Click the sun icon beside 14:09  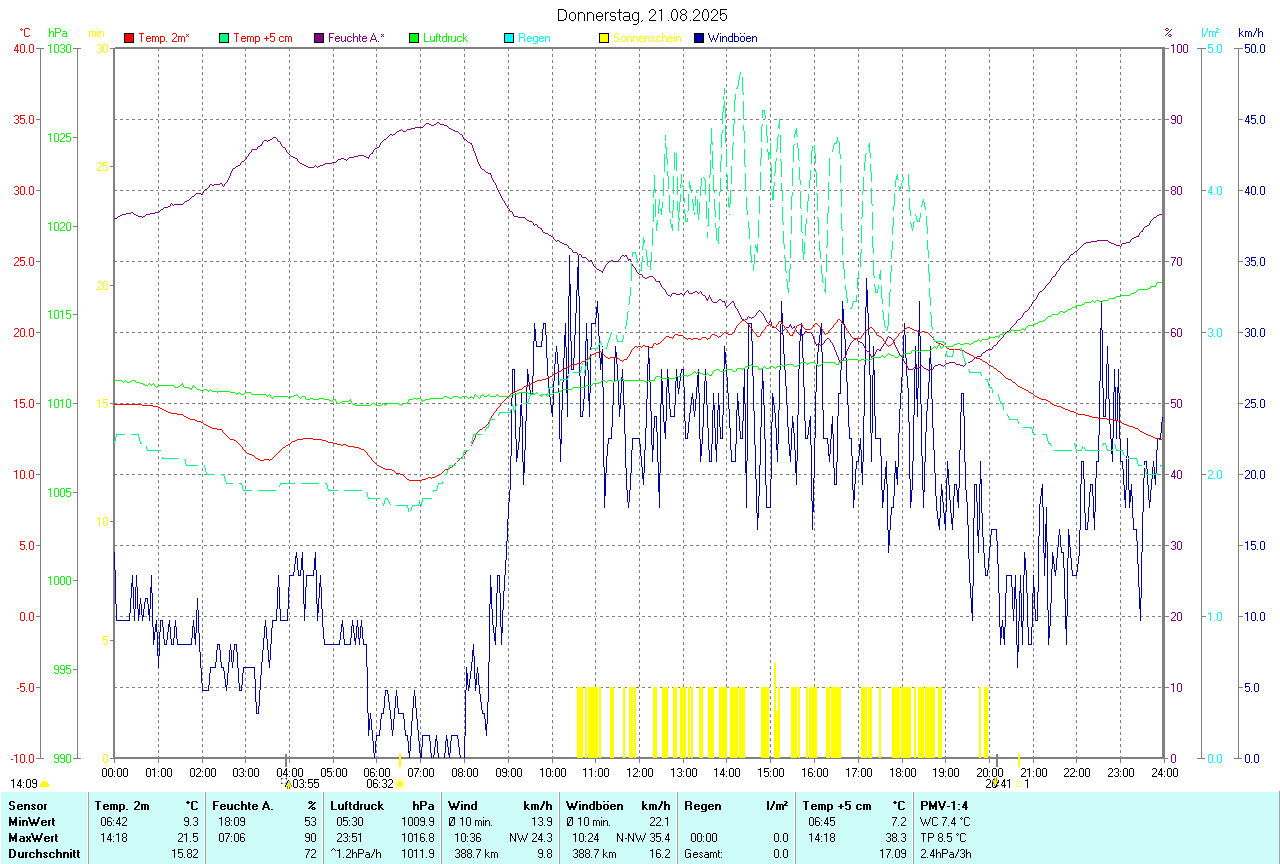pyautogui.click(x=44, y=784)
